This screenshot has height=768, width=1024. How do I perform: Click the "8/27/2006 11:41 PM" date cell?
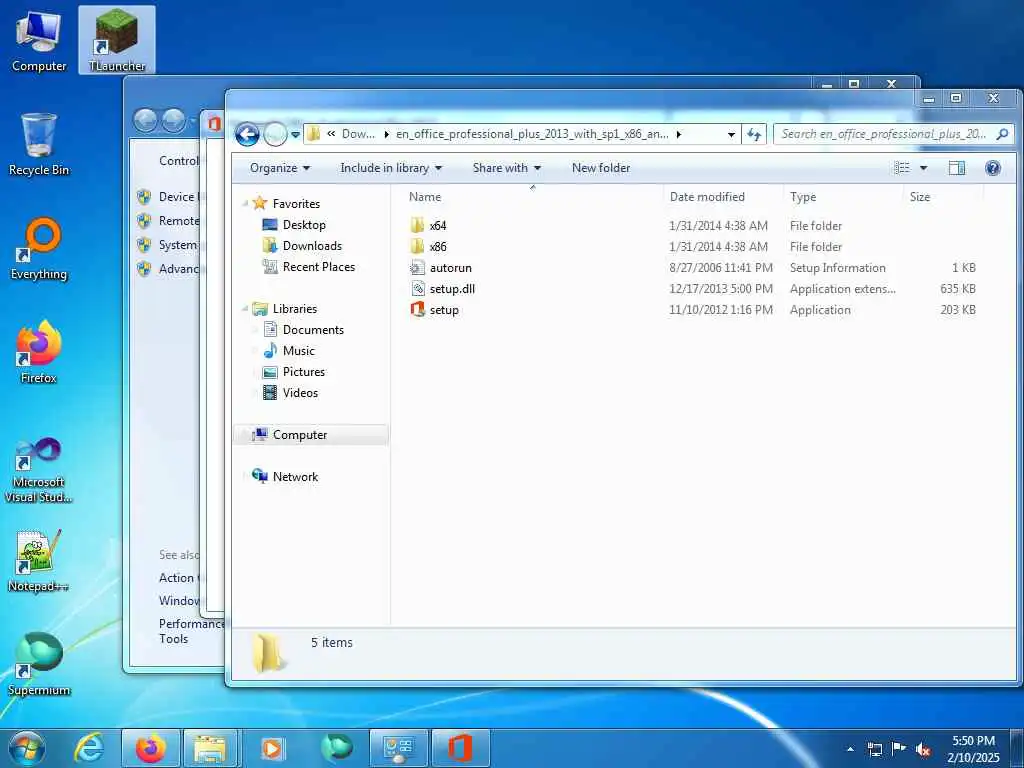[x=721, y=268]
